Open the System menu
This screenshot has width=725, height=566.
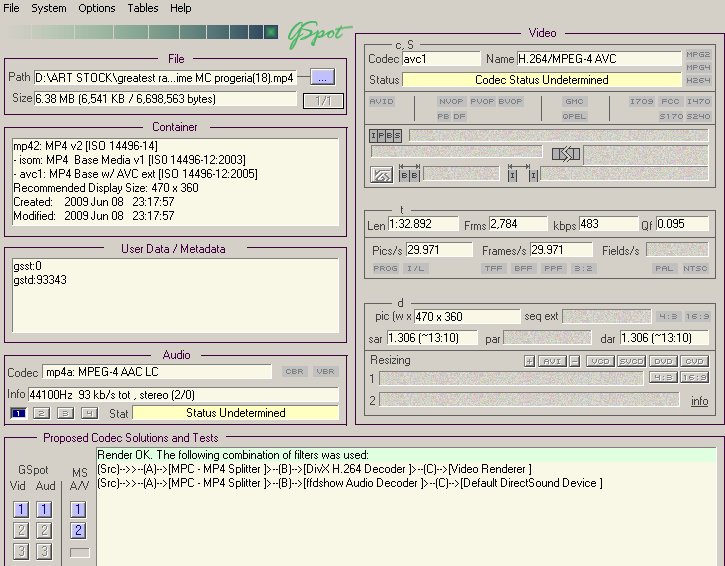coord(49,8)
